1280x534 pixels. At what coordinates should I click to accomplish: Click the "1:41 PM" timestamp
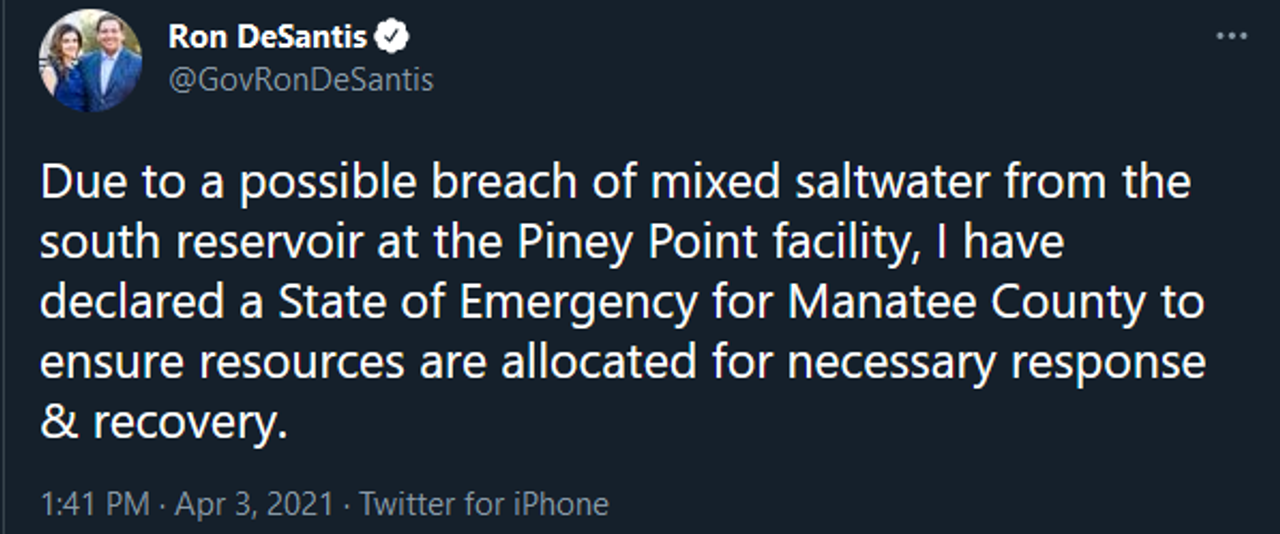94,504
